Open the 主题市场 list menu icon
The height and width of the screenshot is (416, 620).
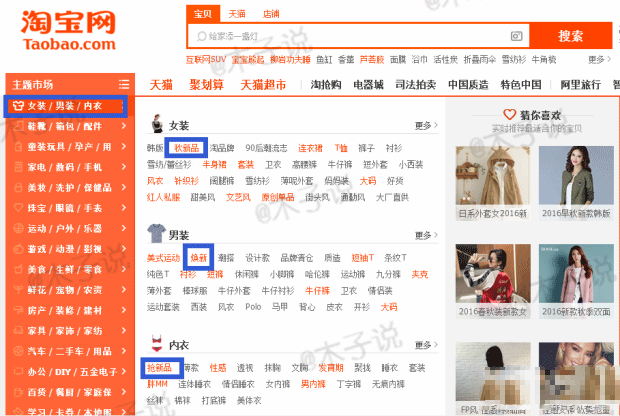[124, 84]
